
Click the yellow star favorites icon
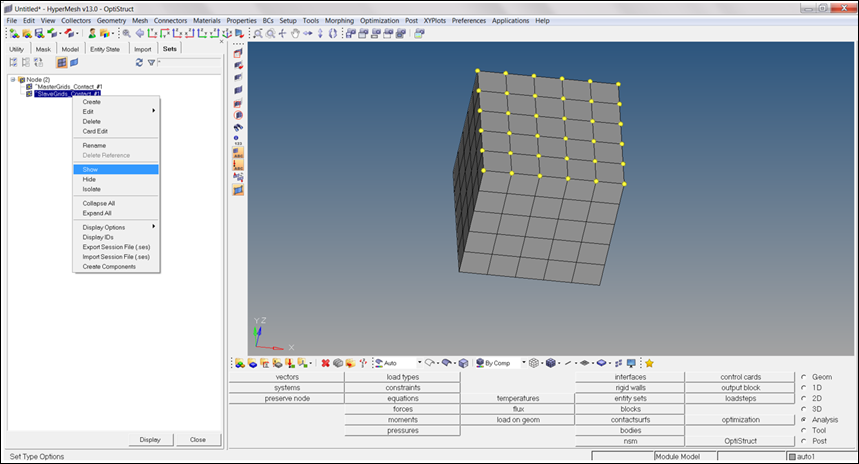pyautogui.click(x=649, y=363)
